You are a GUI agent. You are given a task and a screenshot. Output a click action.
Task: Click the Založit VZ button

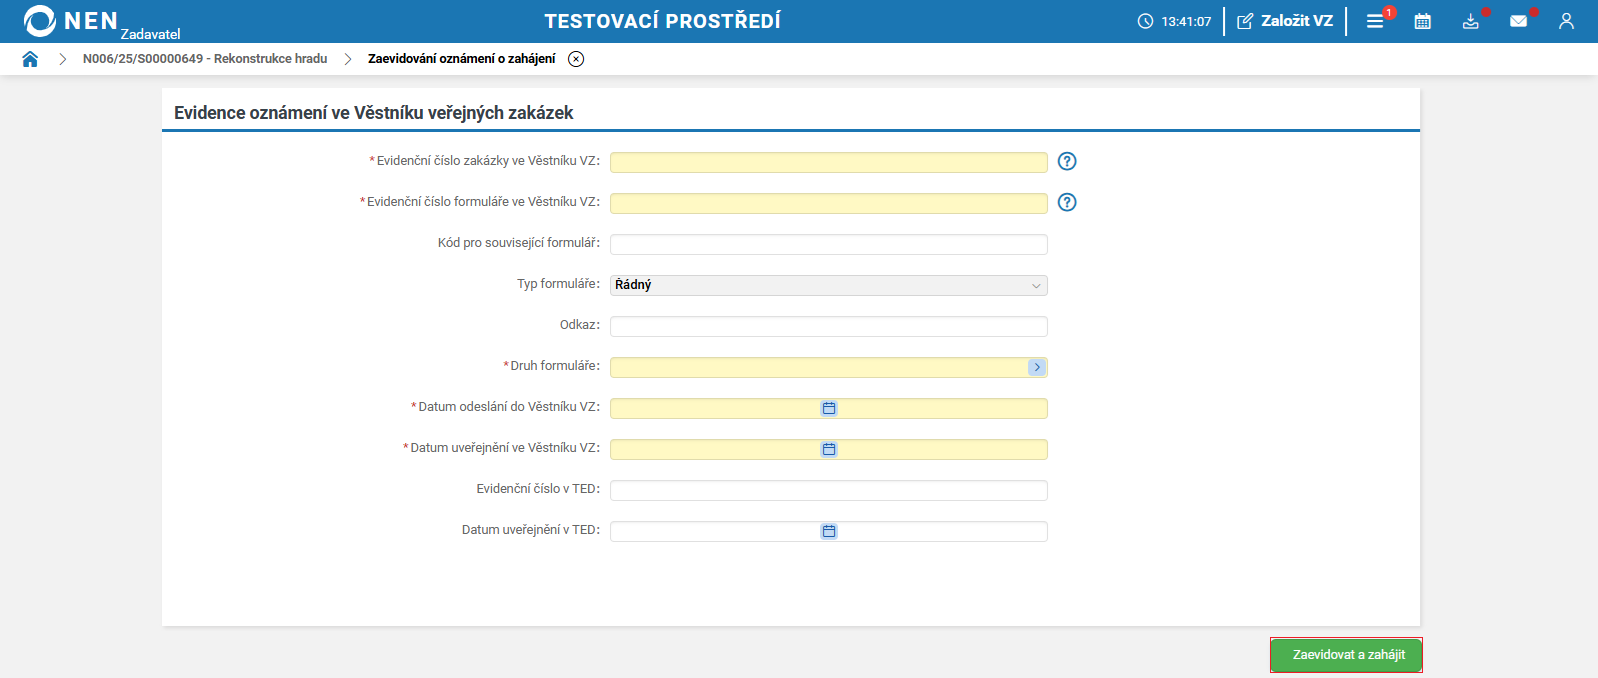tap(1285, 21)
